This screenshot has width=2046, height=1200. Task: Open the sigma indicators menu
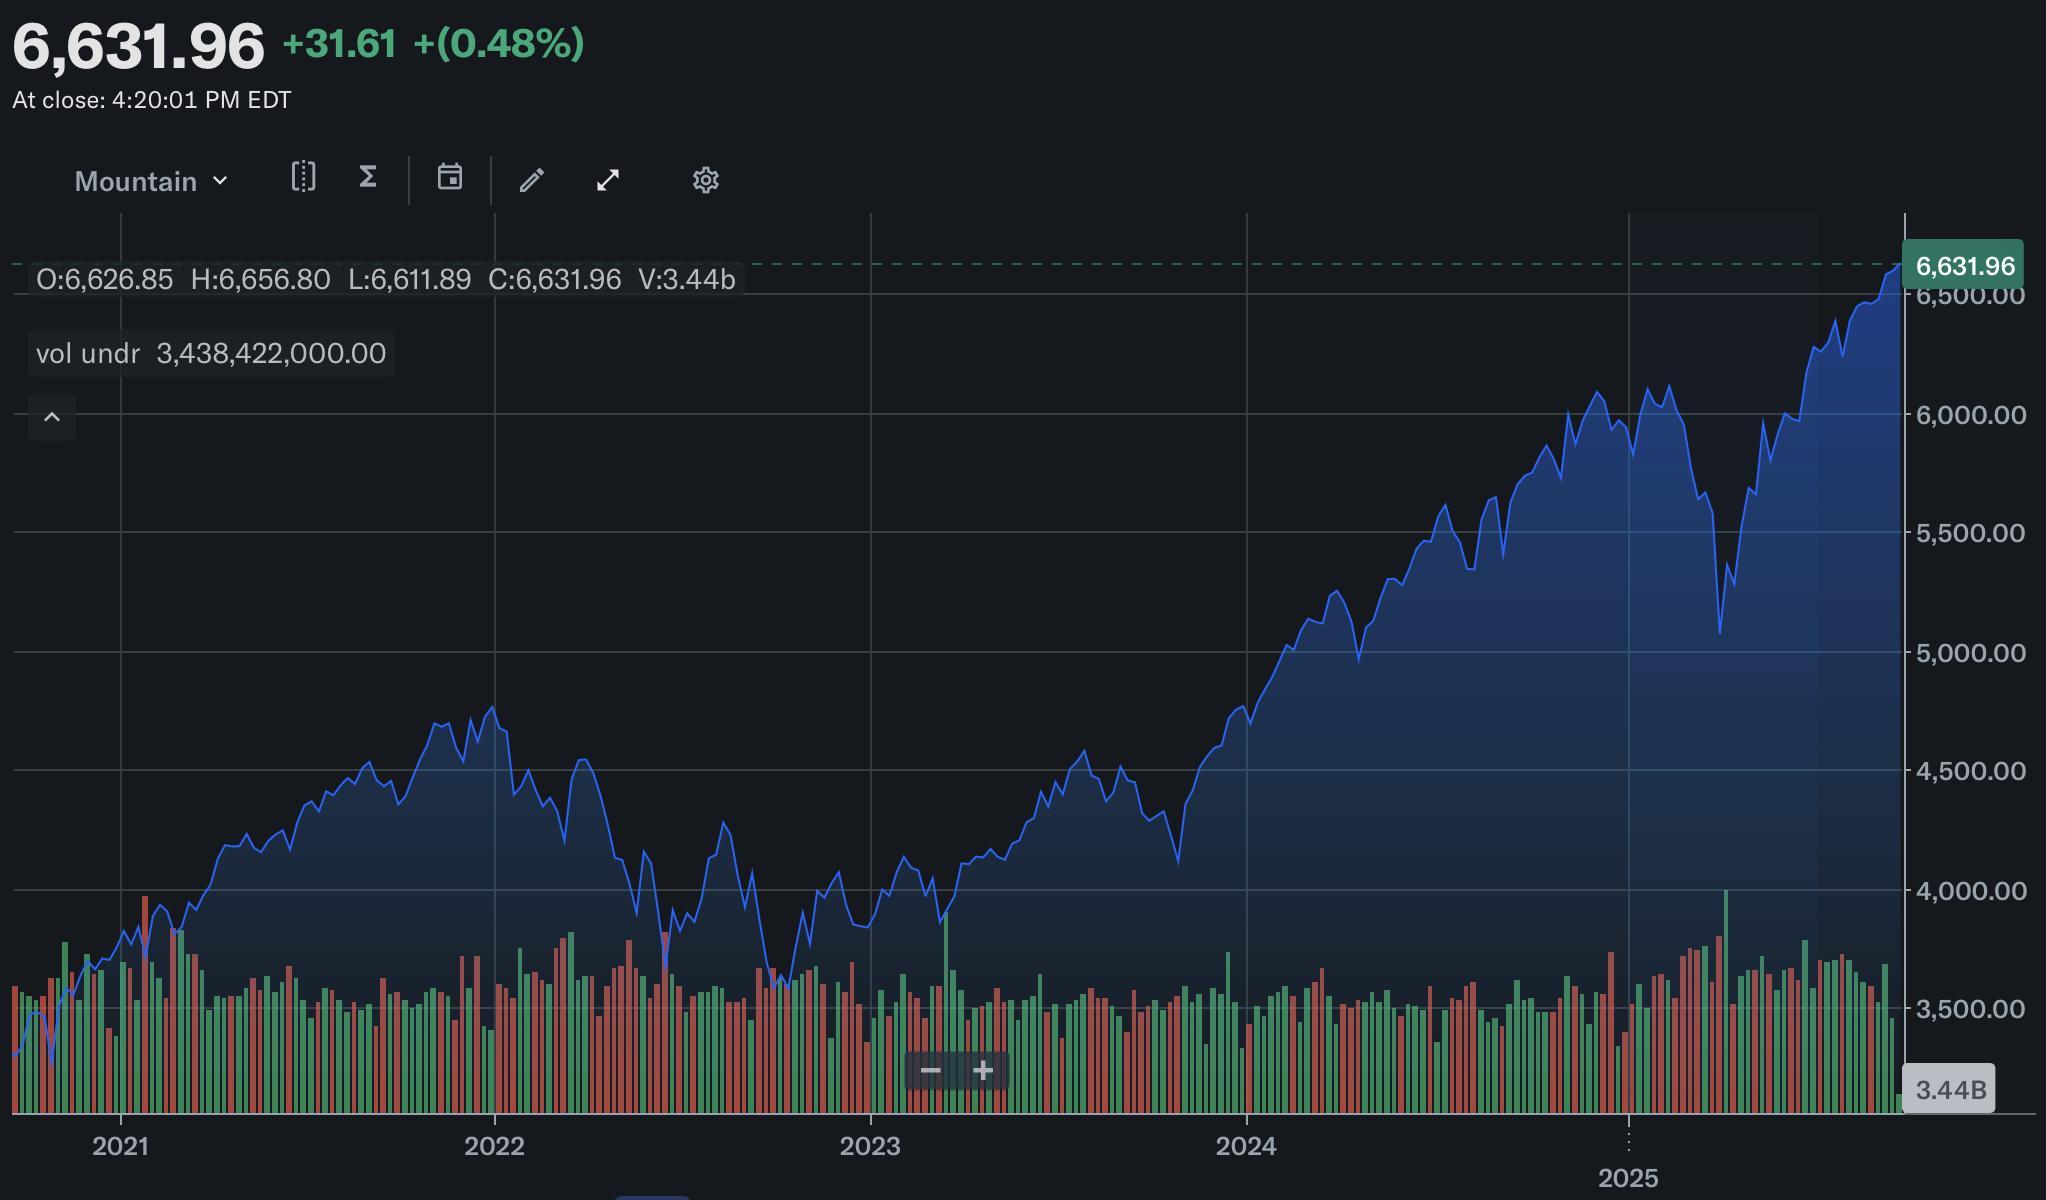pyautogui.click(x=368, y=178)
